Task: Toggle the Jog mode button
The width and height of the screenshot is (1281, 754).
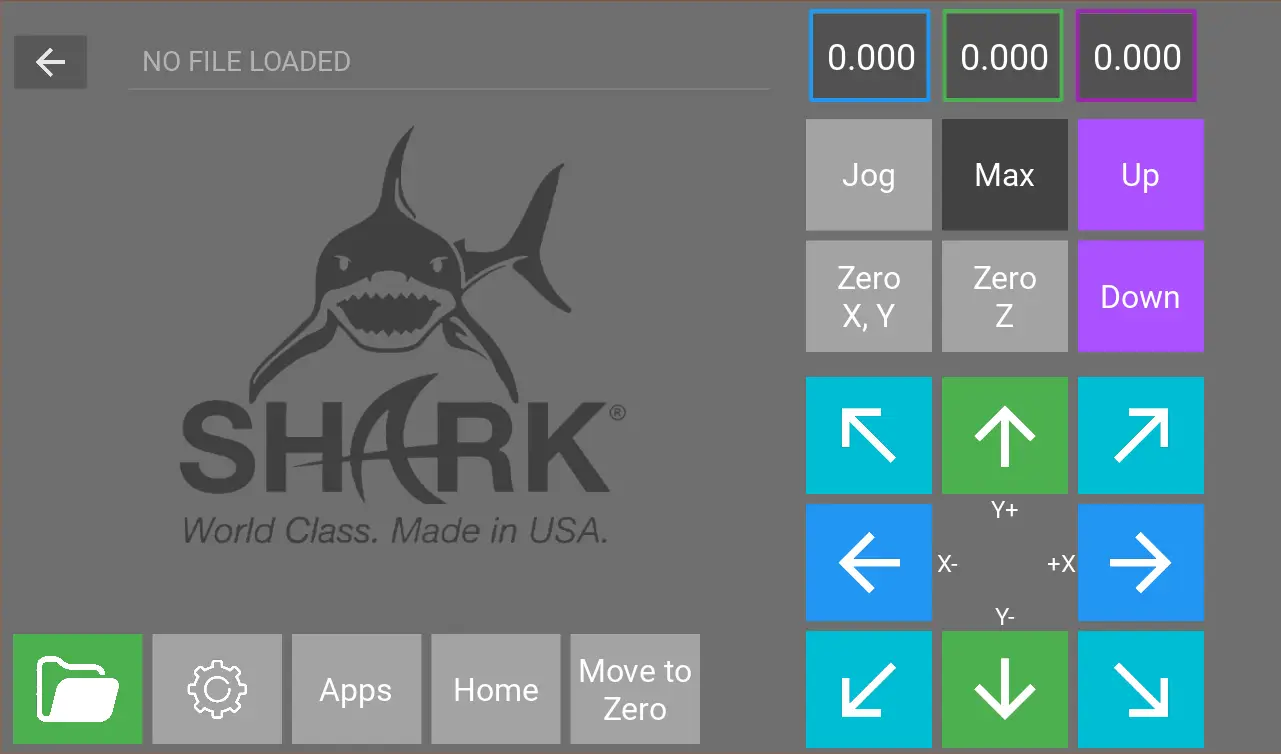Action: [869, 175]
